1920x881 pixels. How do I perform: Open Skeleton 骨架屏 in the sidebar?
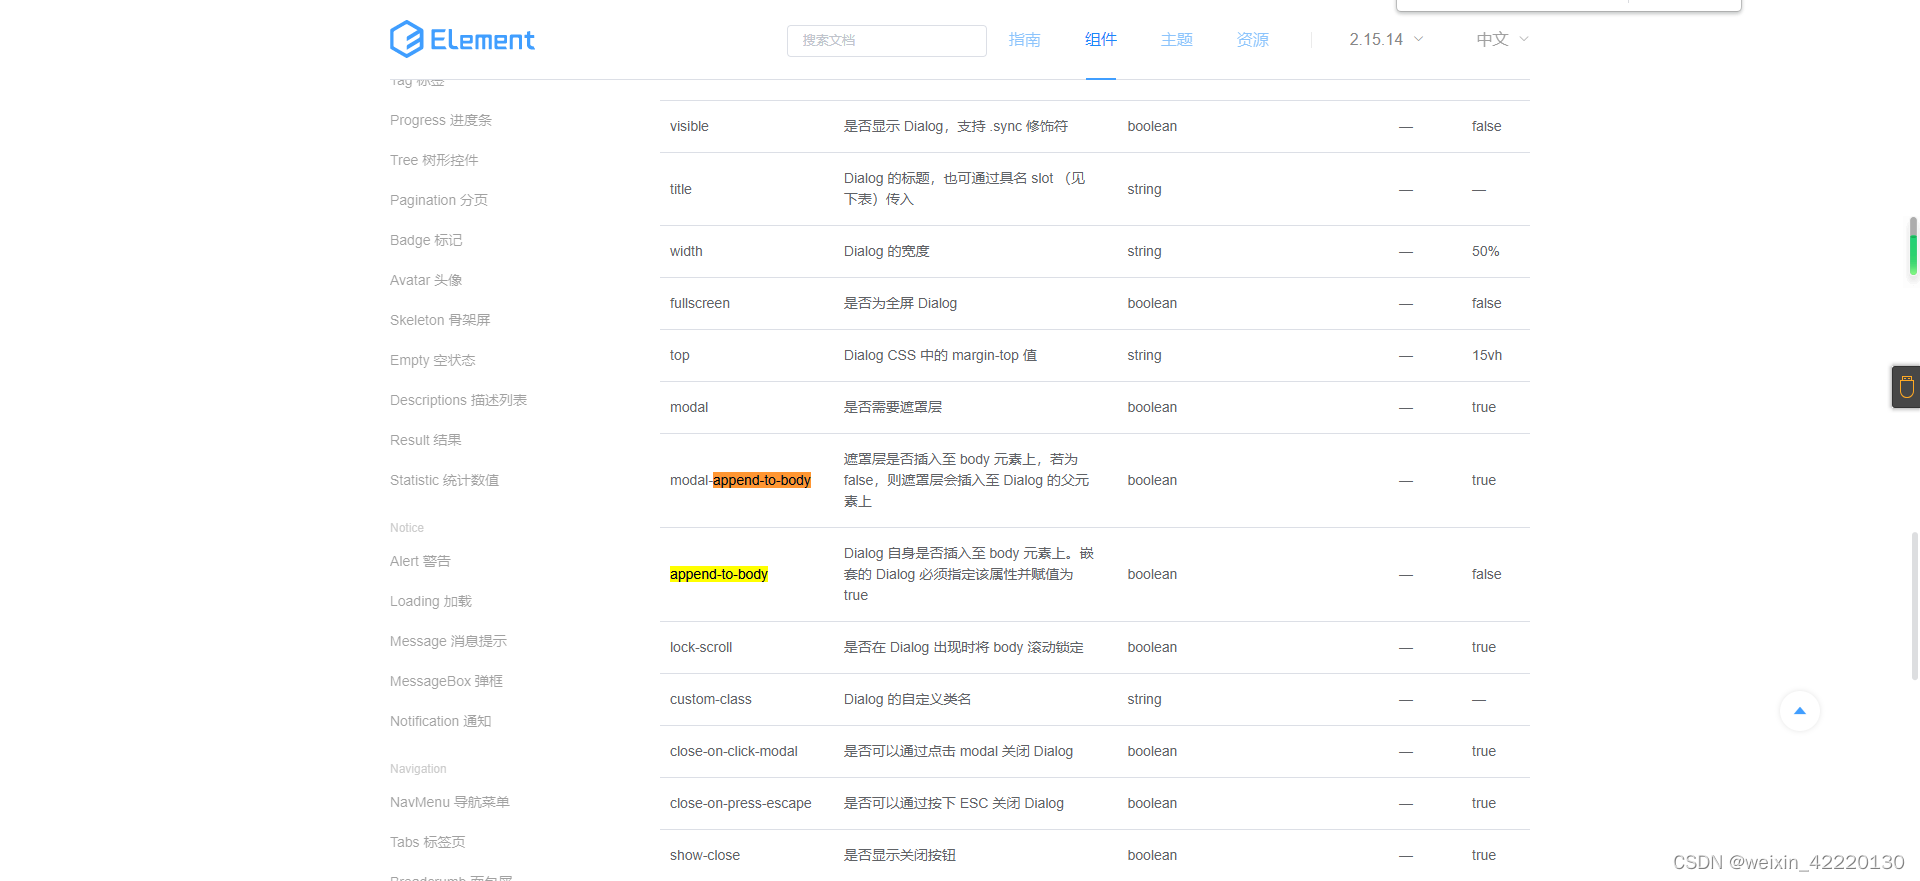pyautogui.click(x=440, y=320)
